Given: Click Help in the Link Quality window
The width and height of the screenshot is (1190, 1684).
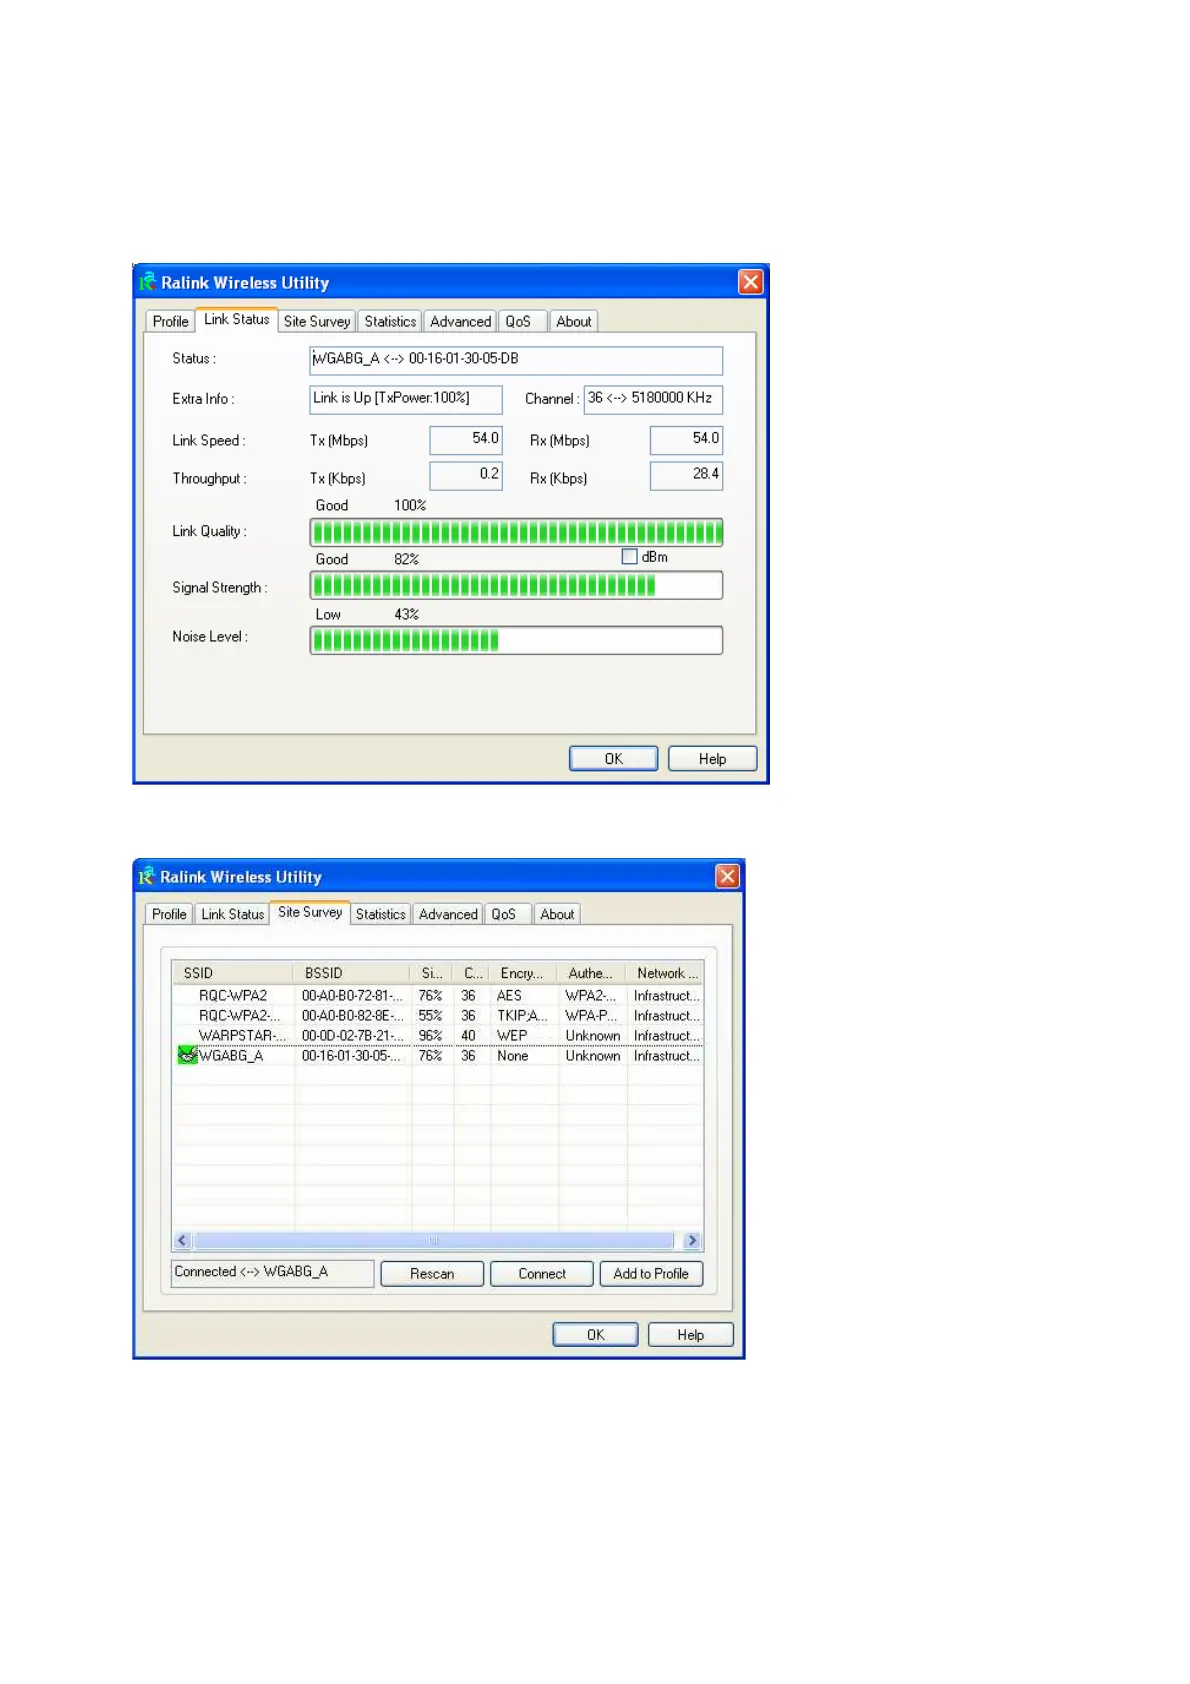Looking at the screenshot, I should [x=712, y=759].
